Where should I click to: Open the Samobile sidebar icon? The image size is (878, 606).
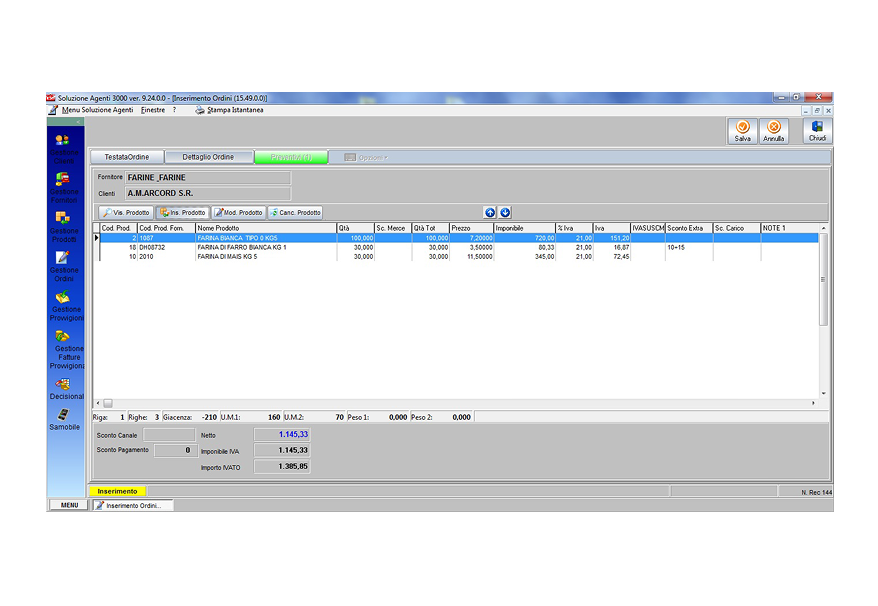(x=63, y=415)
